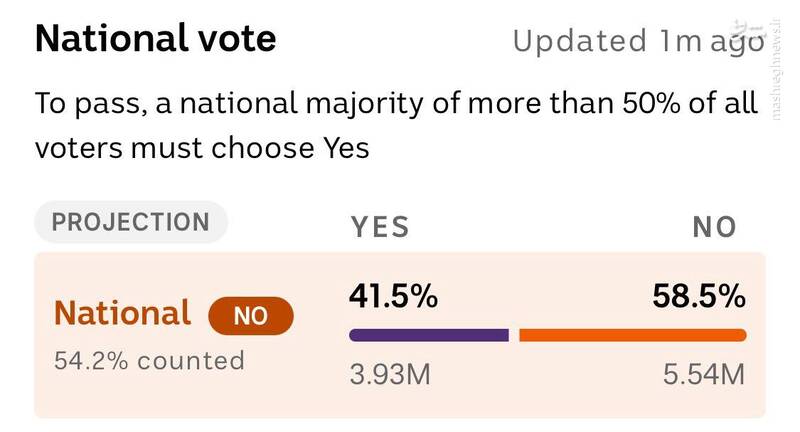Select the PROJECTION badge
The width and height of the screenshot is (800, 432).
131,222
